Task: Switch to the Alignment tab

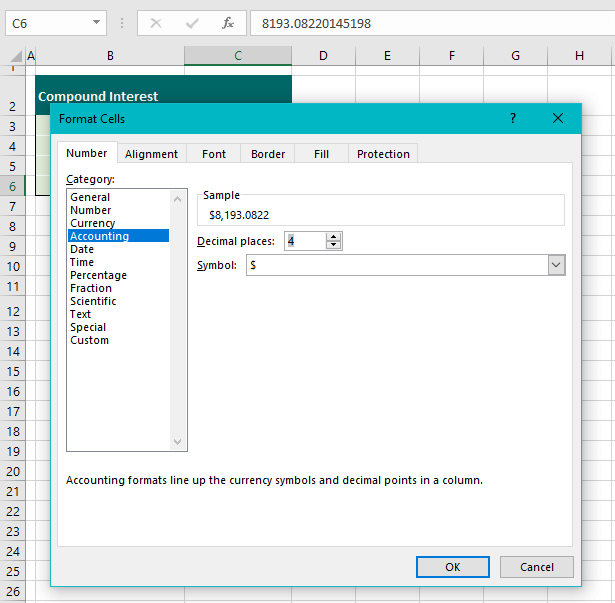Action: click(x=152, y=154)
